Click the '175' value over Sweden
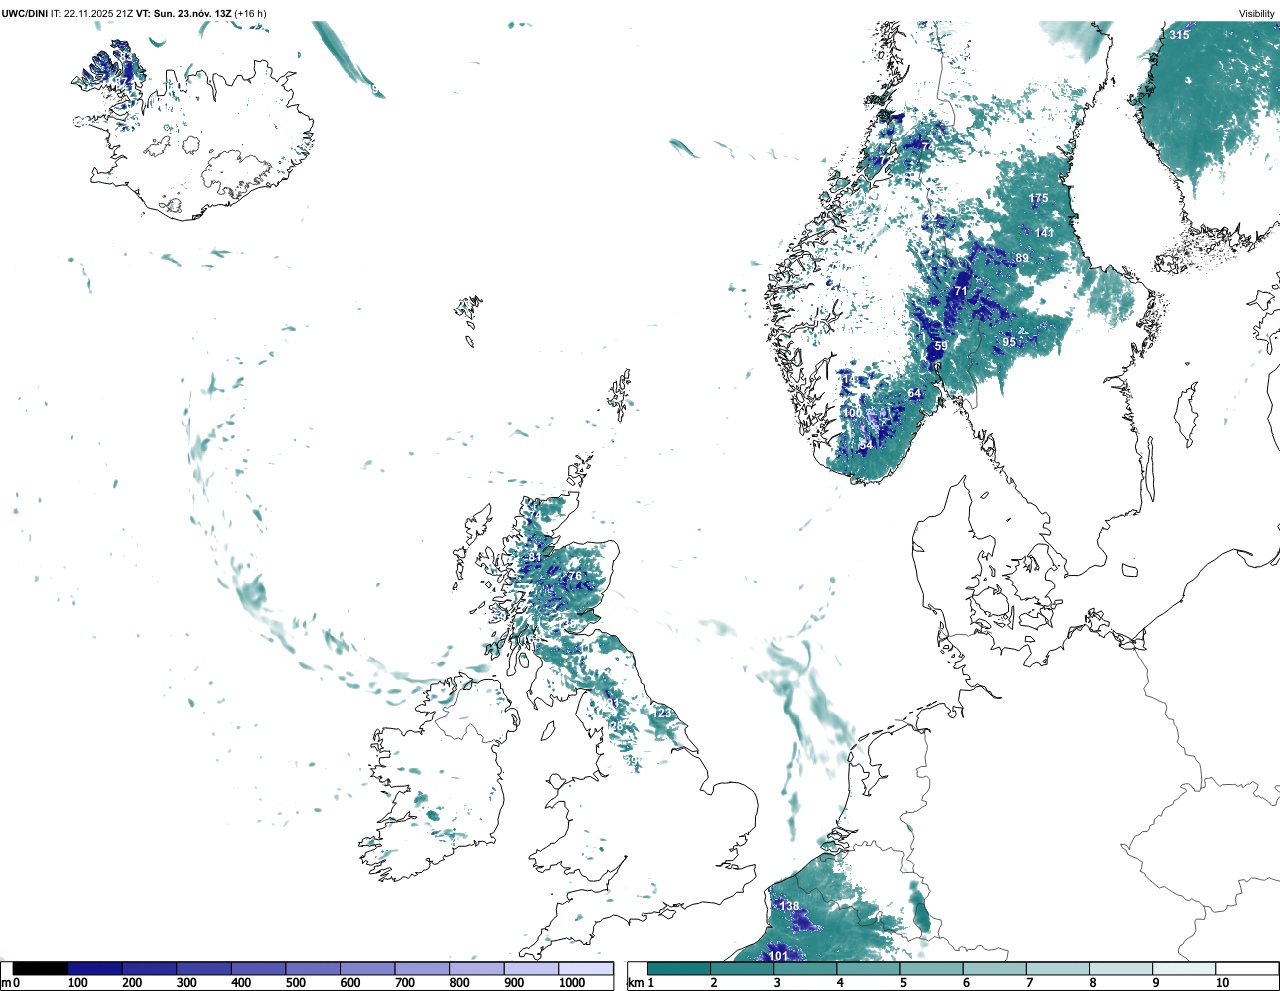This screenshot has height=991, width=1280. [1039, 198]
